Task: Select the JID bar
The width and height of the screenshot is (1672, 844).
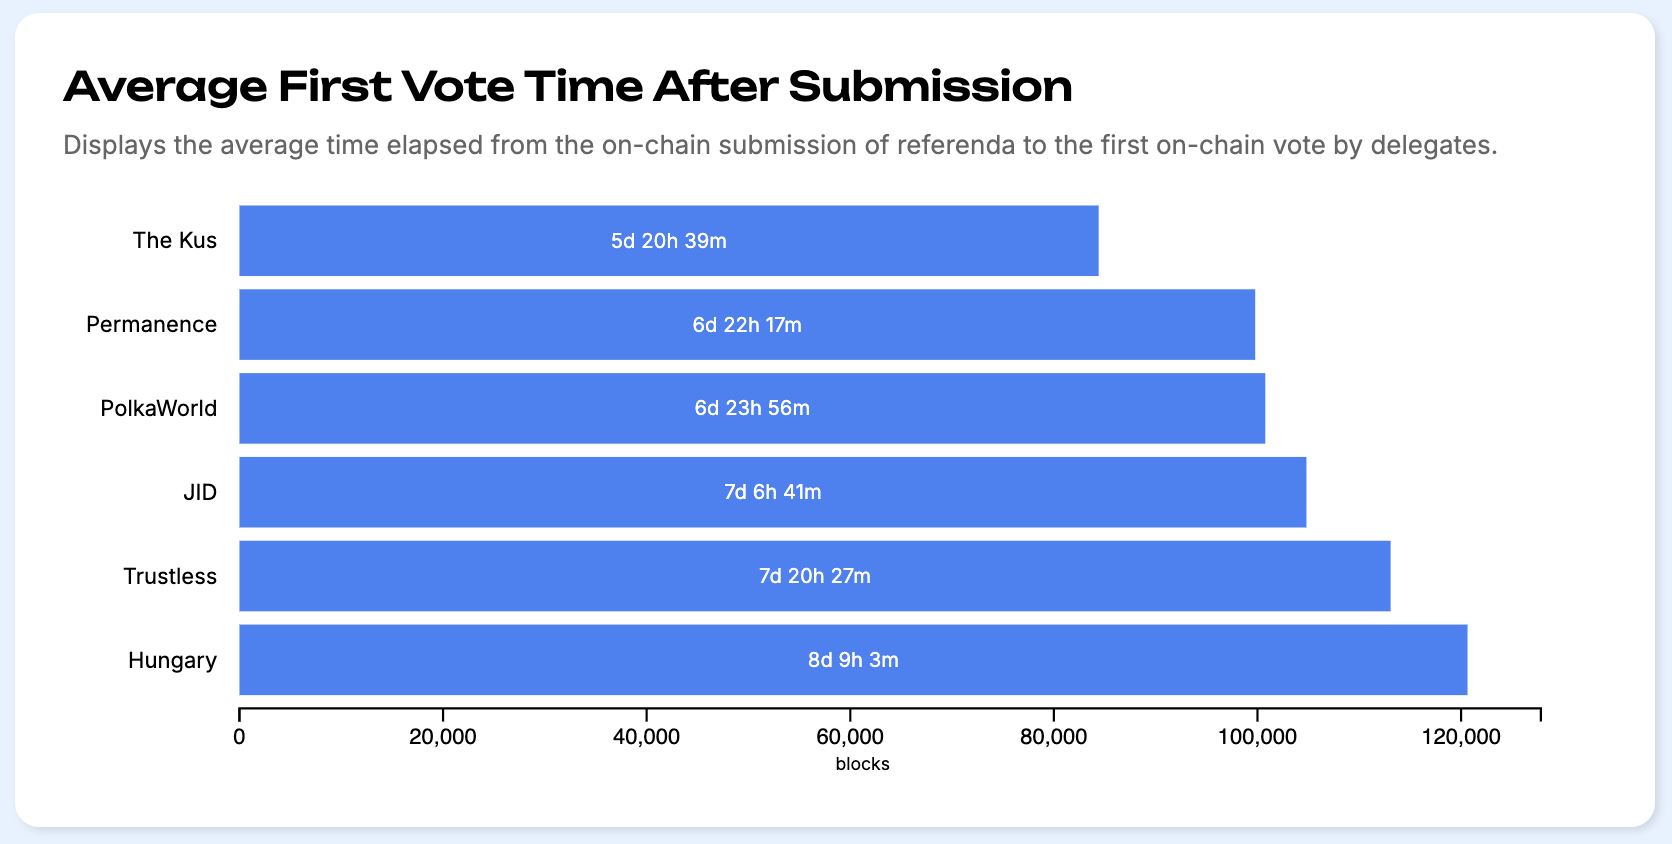Action: [772, 492]
